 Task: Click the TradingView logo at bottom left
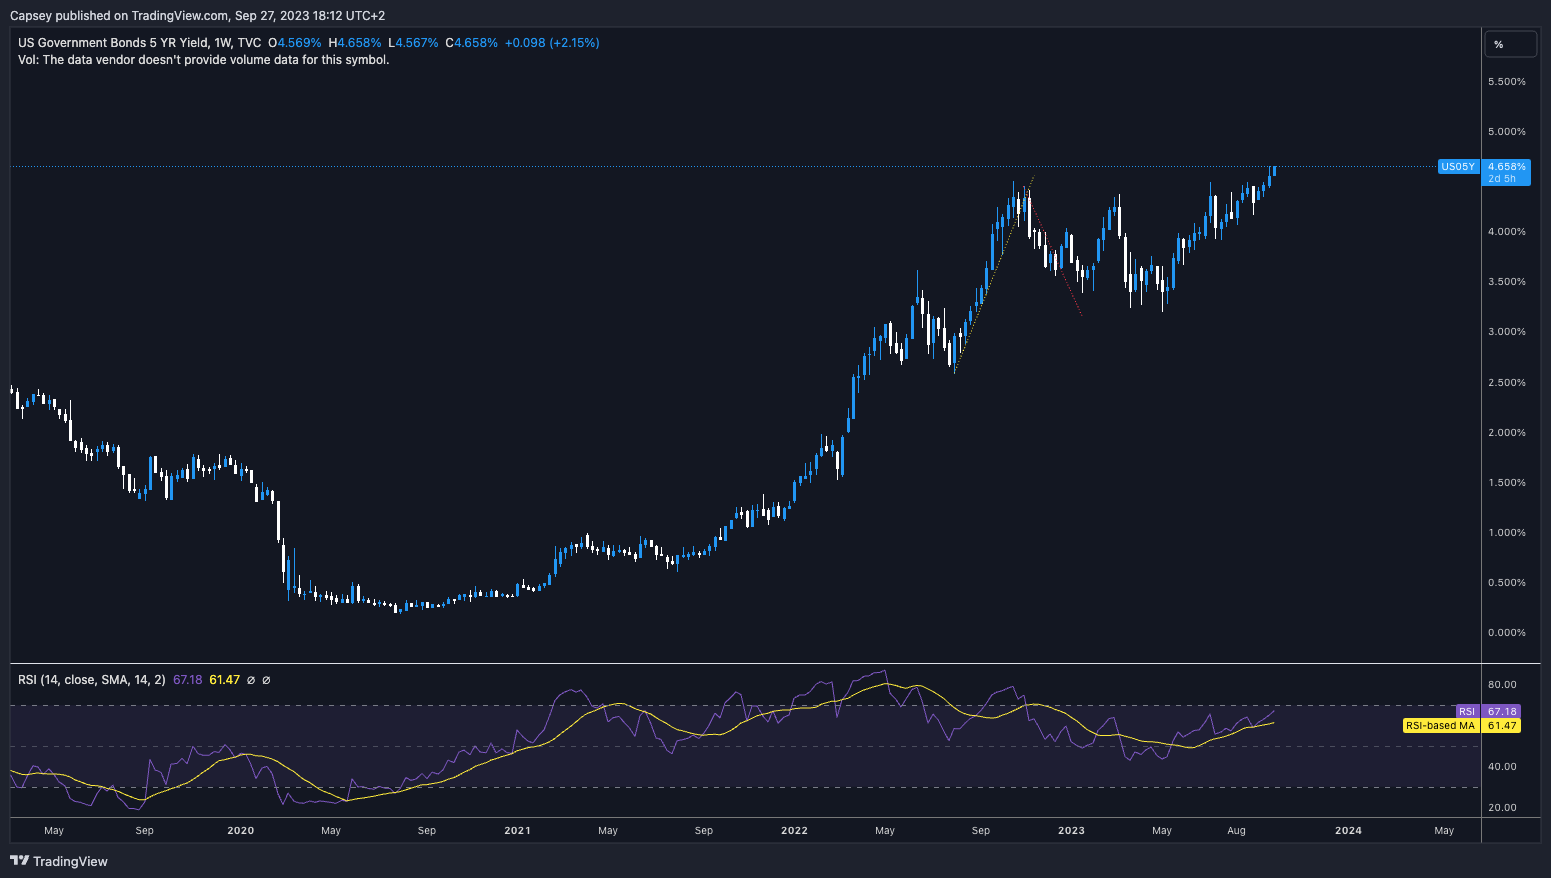59,861
